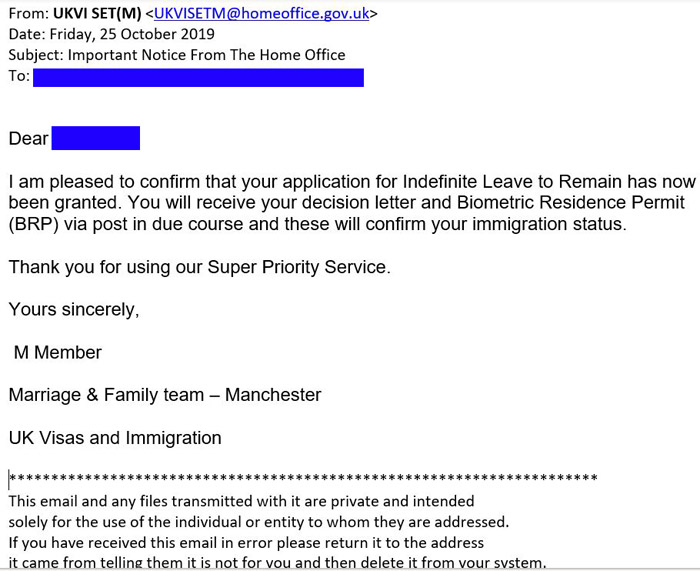Click the redacted name after "Dear"
Image resolution: width=700 pixels, height=571 pixels.
click(x=95, y=138)
